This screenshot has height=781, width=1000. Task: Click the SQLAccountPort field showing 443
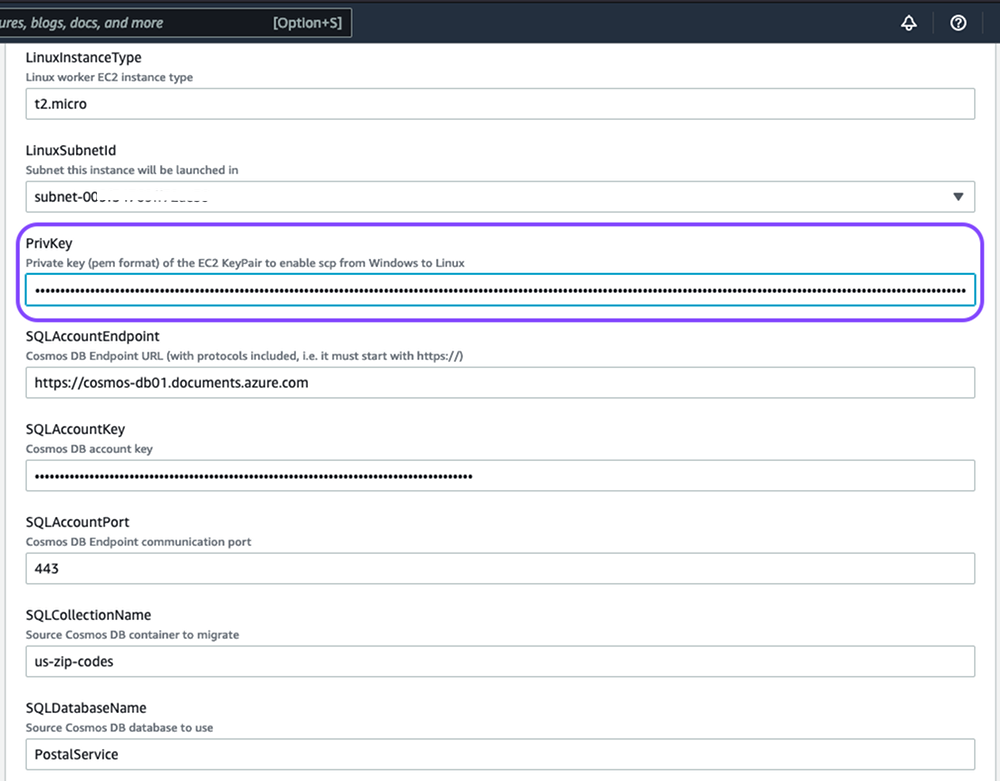click(500, 568)
